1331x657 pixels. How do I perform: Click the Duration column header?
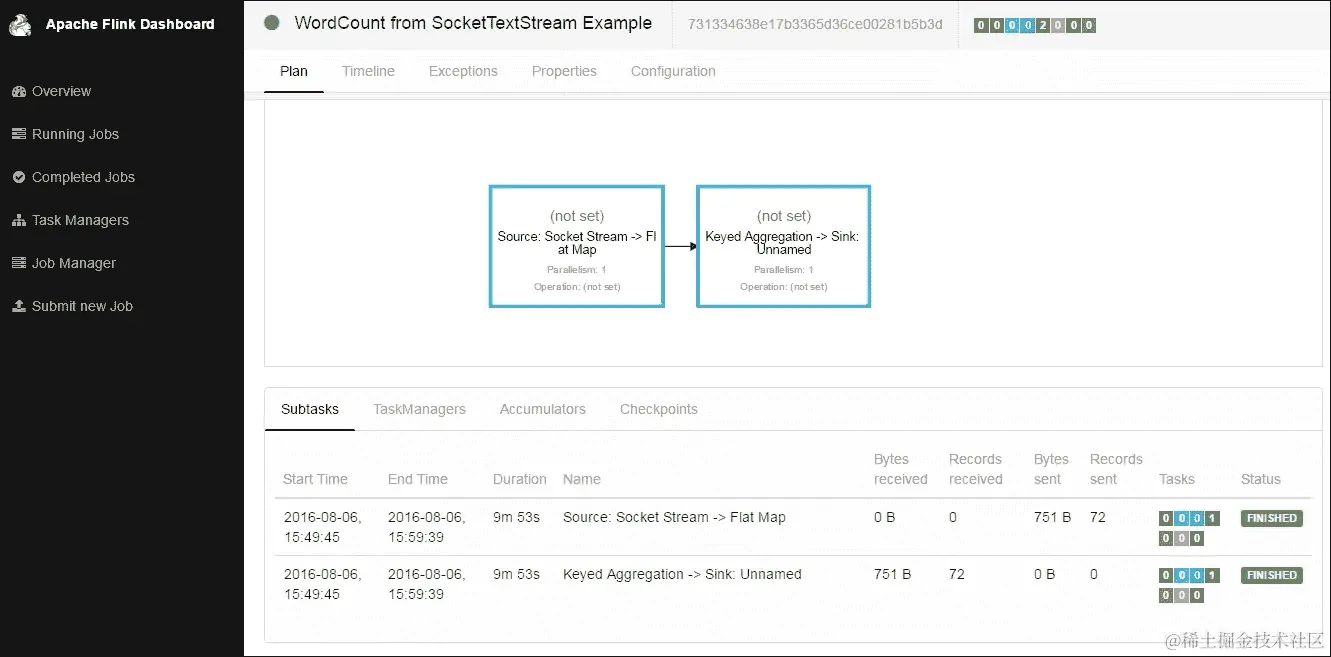coord(520,479)
